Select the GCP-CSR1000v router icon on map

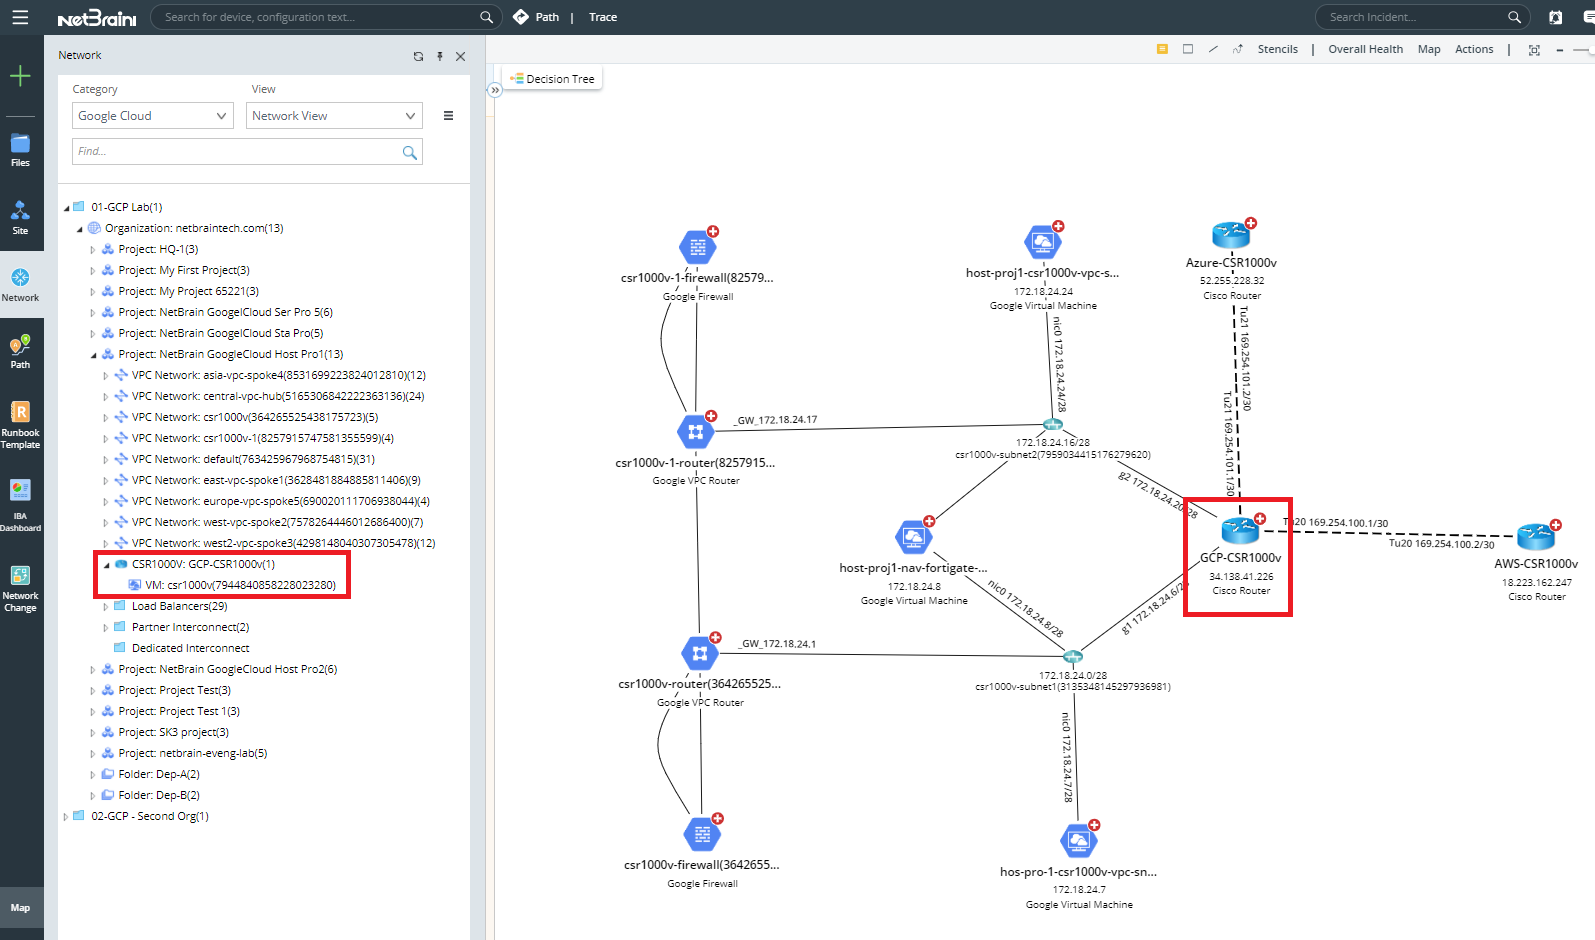coord(1240,530)
